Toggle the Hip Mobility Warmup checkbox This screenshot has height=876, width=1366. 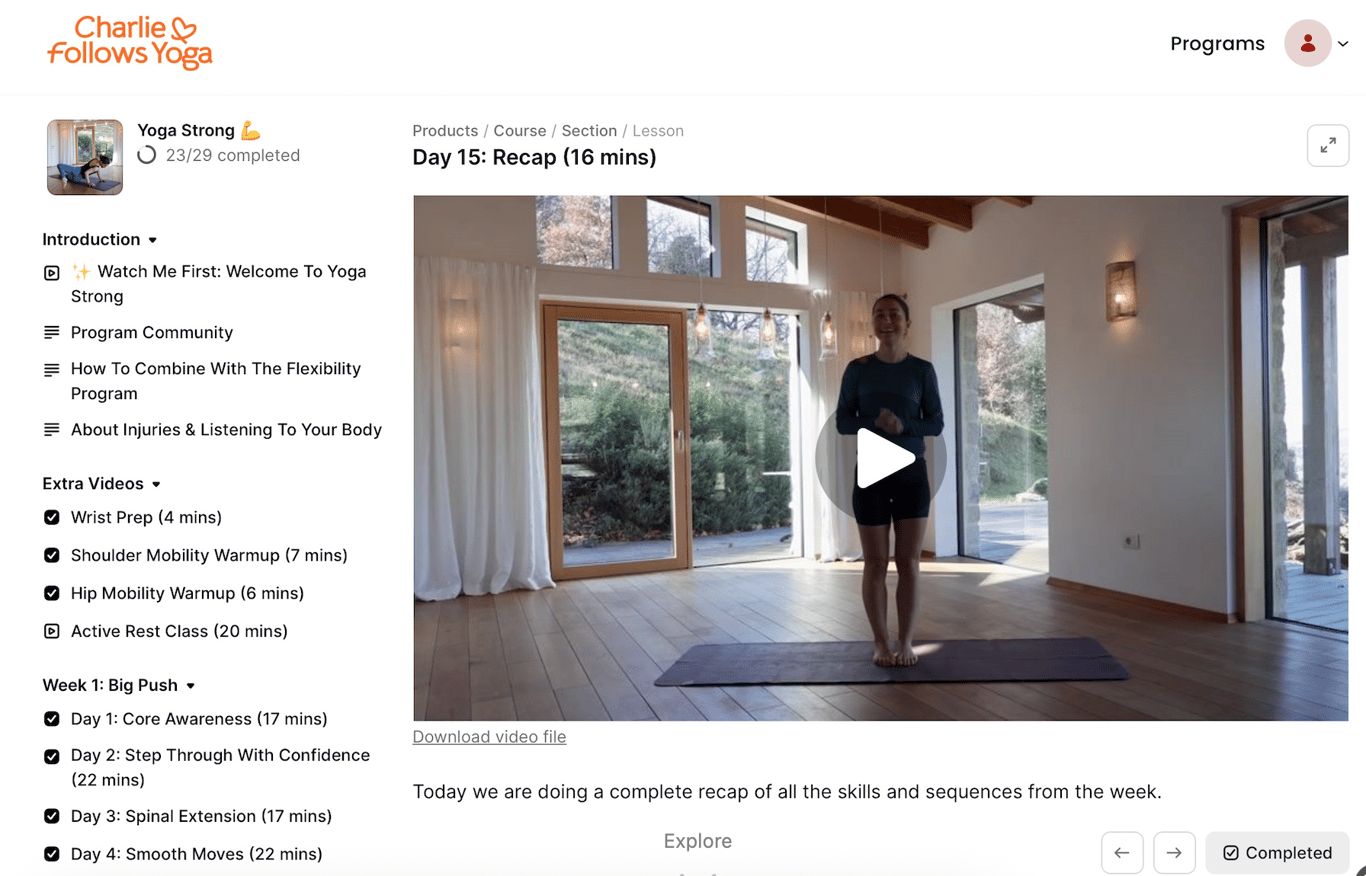pyautogui.click(x=52, y=593)
